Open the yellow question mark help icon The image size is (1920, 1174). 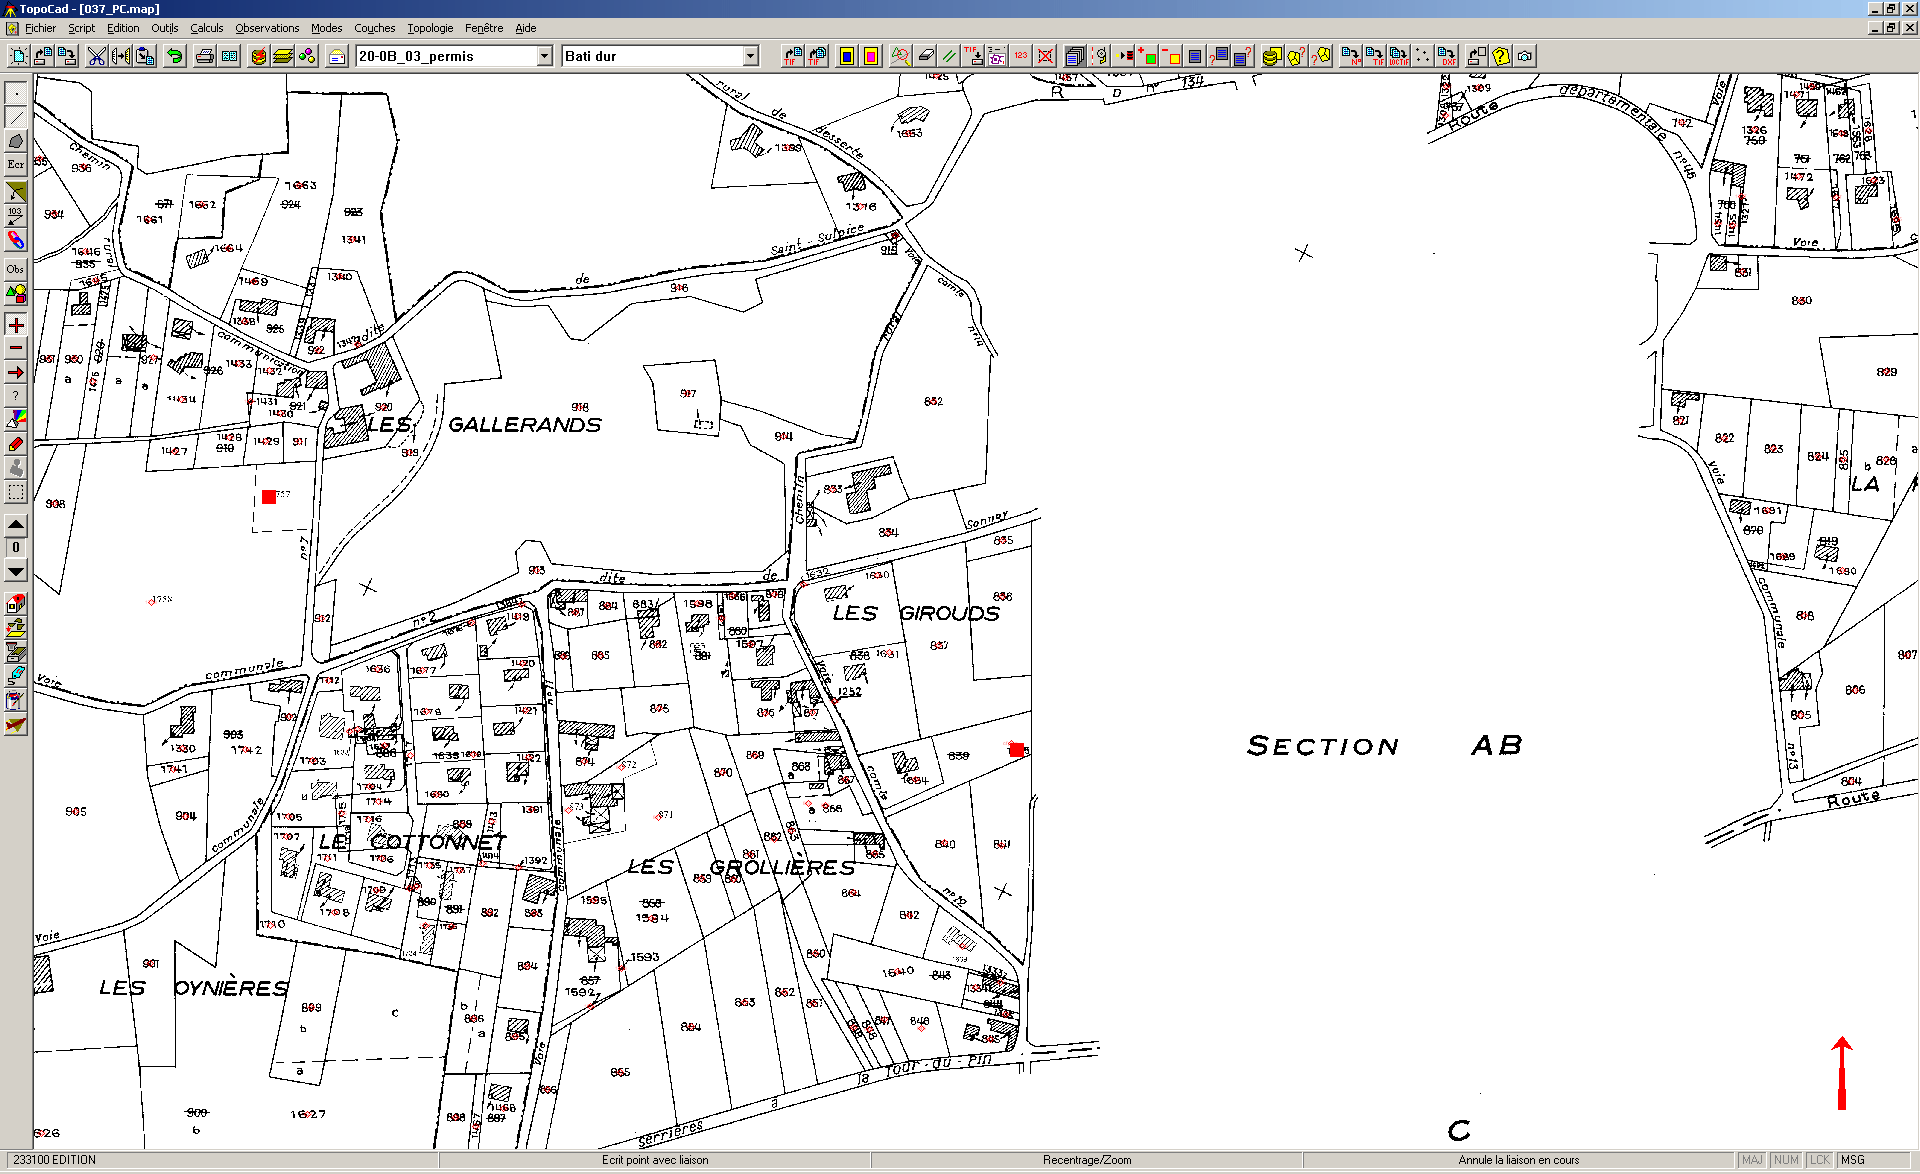pos(1501,56)
